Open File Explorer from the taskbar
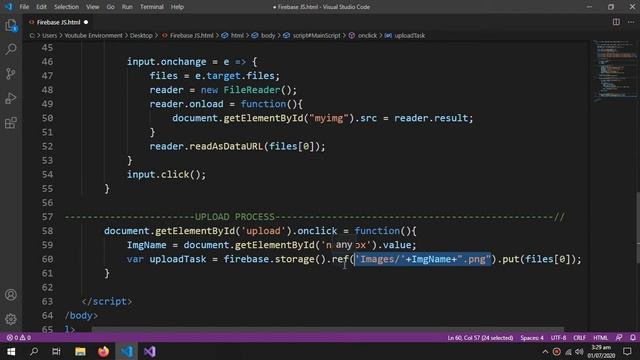640x360 pixels. click(x=80, y=351)
